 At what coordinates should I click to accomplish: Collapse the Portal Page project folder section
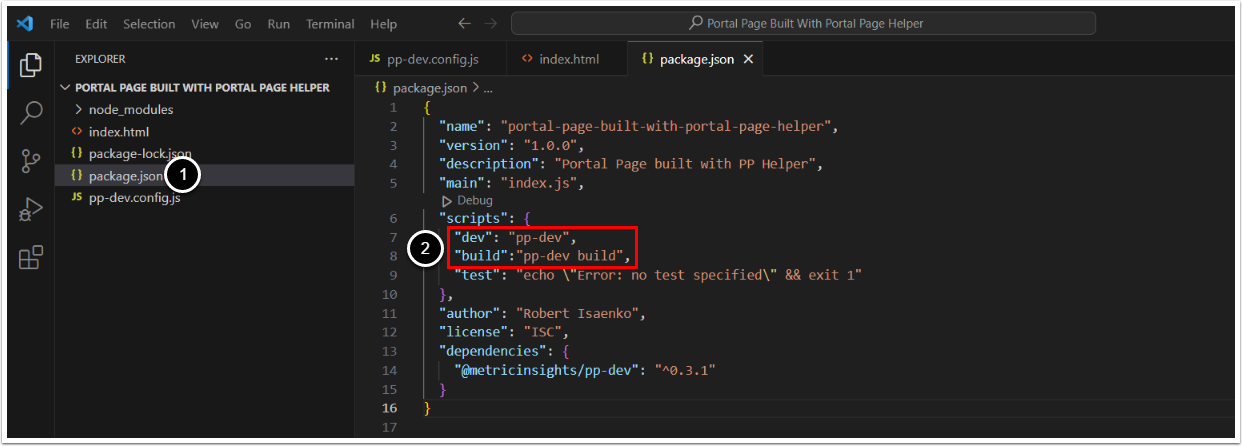(67, 88)
